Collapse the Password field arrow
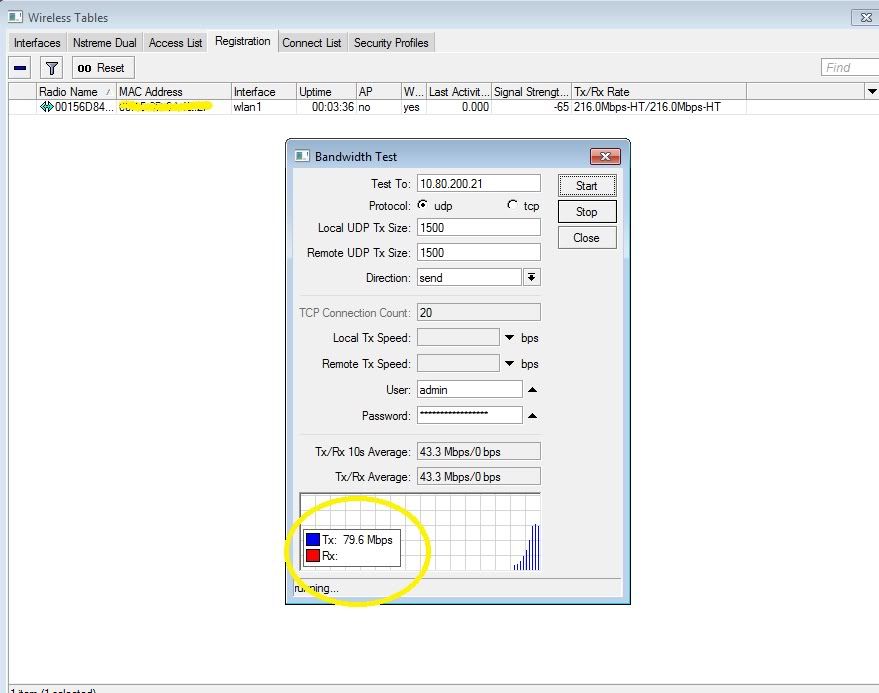This screenshot has height=693, width=879. click(x=532, y=416)
